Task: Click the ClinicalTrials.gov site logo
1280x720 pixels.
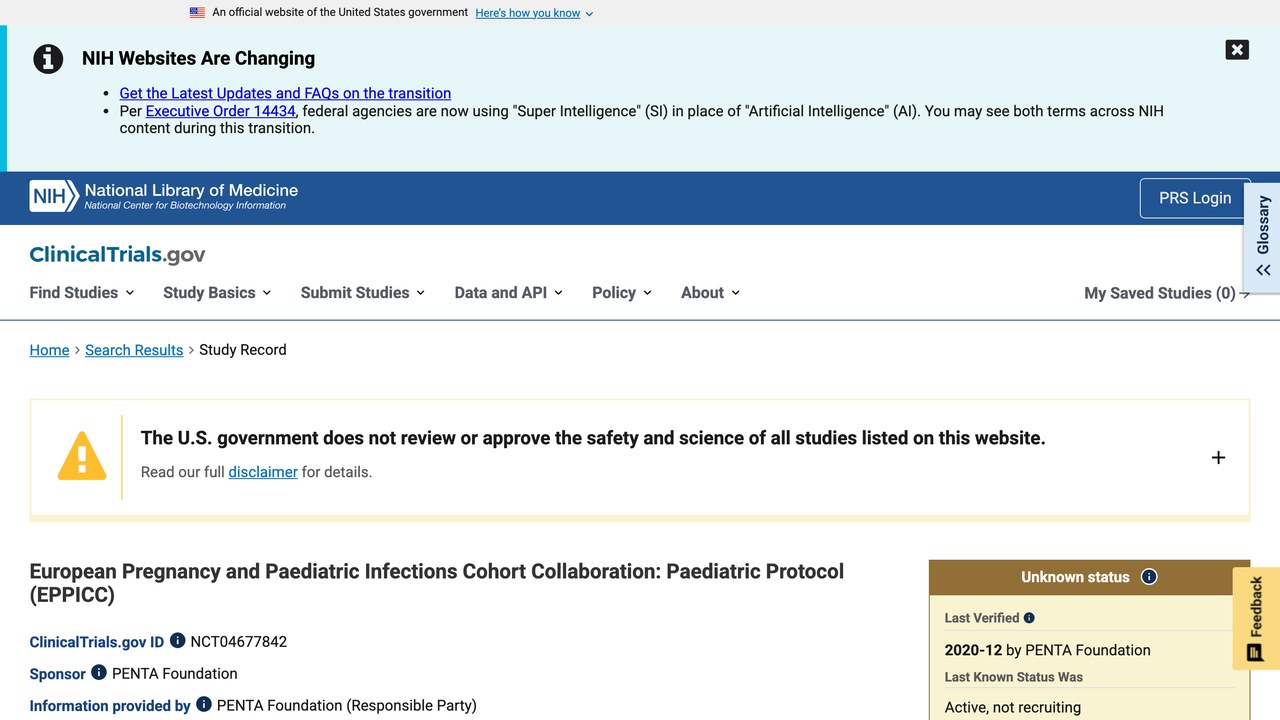Action: 117,255
